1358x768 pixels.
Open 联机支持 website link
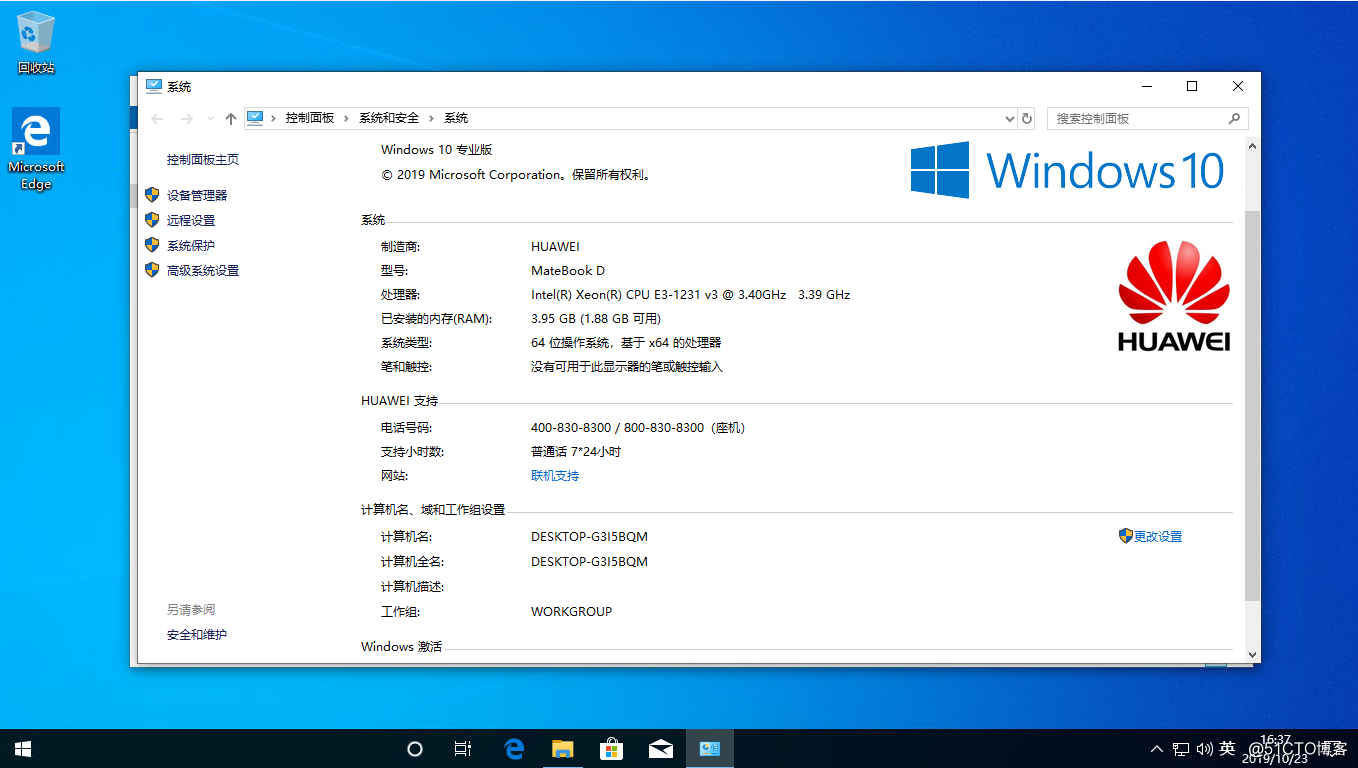(x=555, y=476)
